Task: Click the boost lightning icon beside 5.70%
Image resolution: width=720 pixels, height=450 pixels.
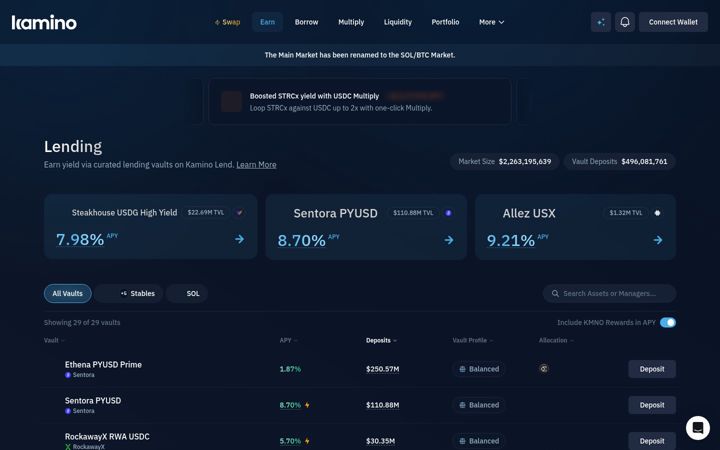Action: (307, 441)
